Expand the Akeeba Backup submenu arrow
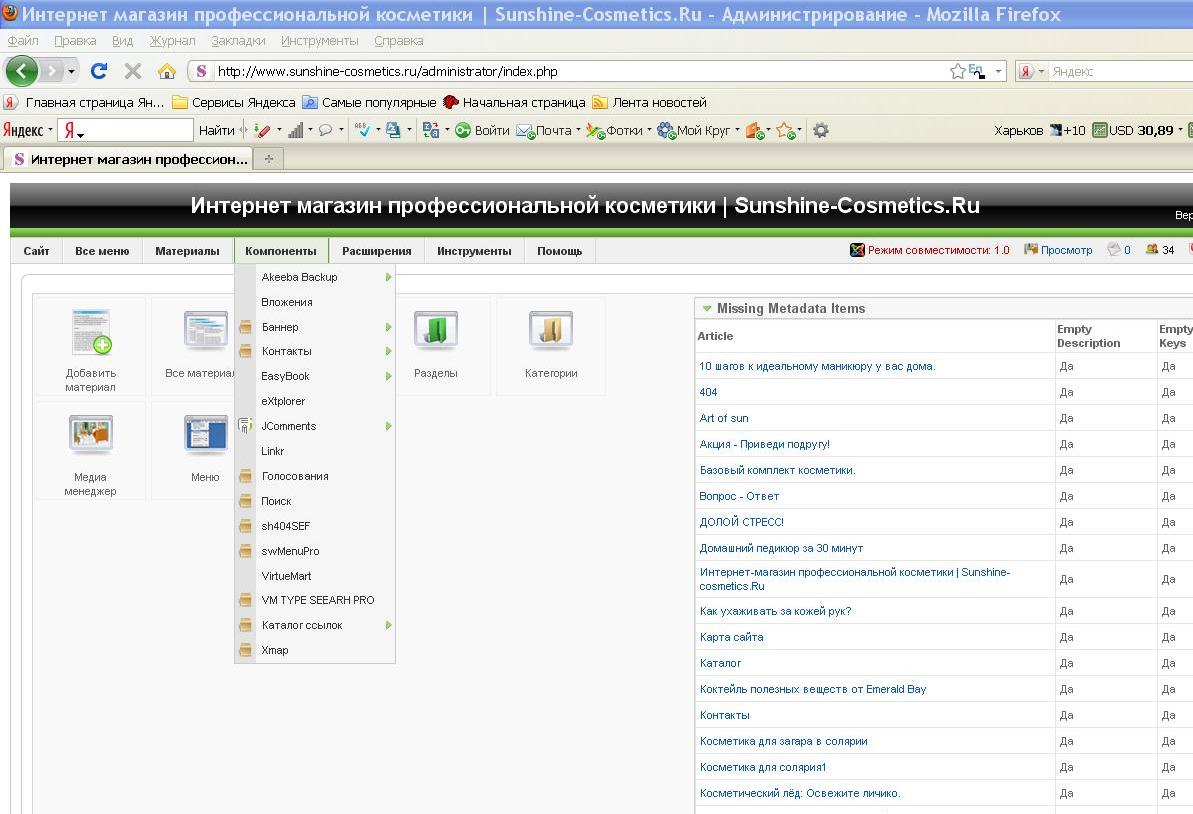 click(x=388, y=277)
